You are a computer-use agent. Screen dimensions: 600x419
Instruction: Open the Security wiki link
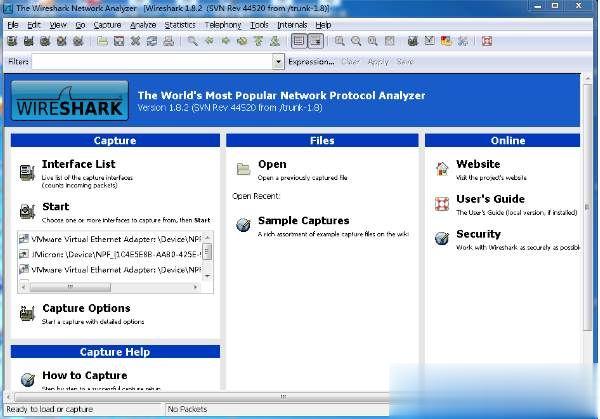click(478, 234)
